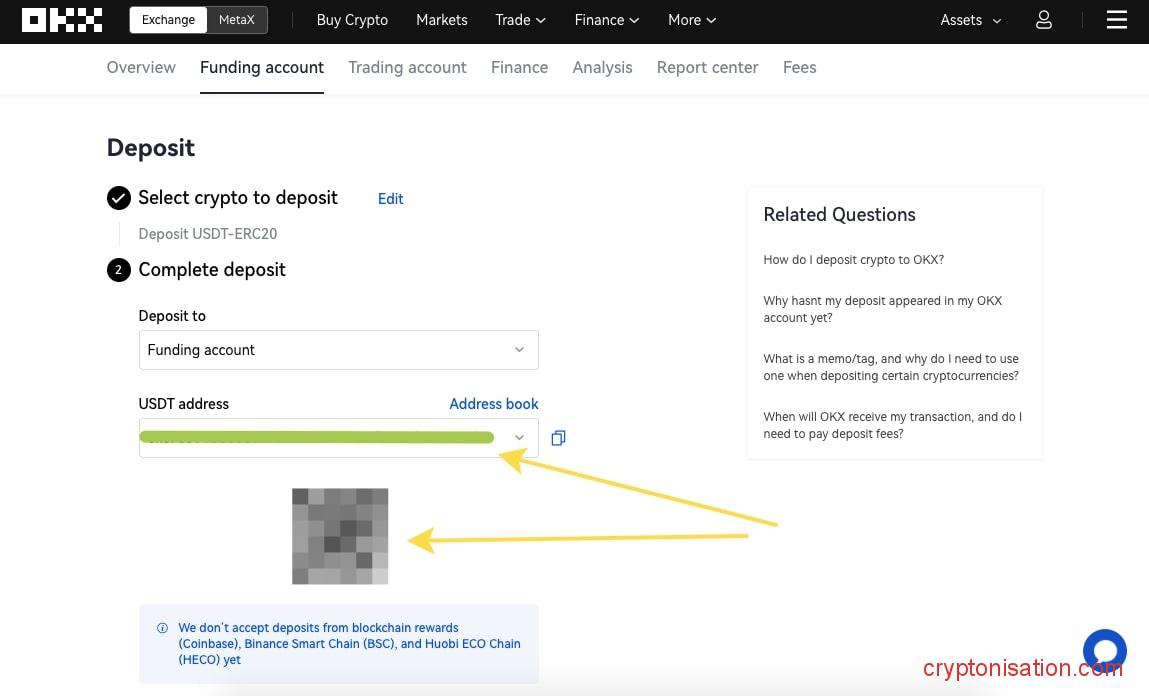Click Edit next to Select crypto
This screenshot has height=696, width=1149.
pyautogui.click(x=390, y=199)
